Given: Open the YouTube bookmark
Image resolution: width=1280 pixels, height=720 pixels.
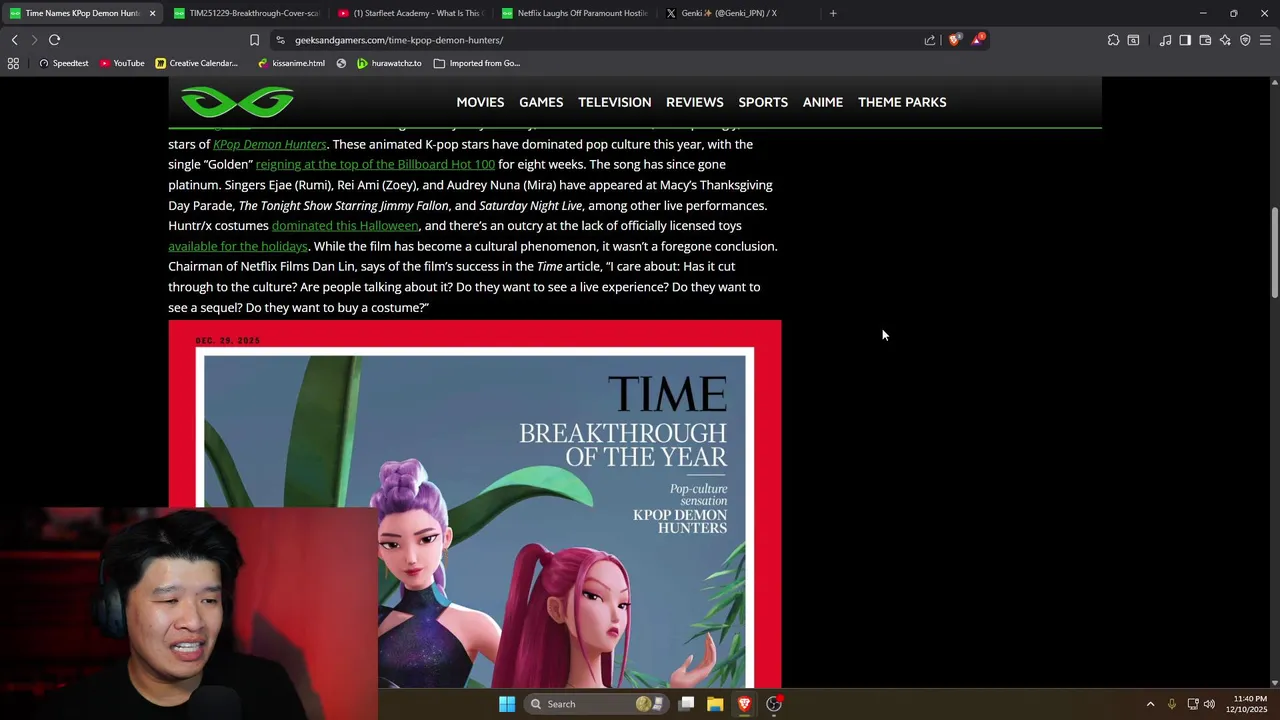Looking at the screenshot, I should pyautogui.click(x=122, y=63).
